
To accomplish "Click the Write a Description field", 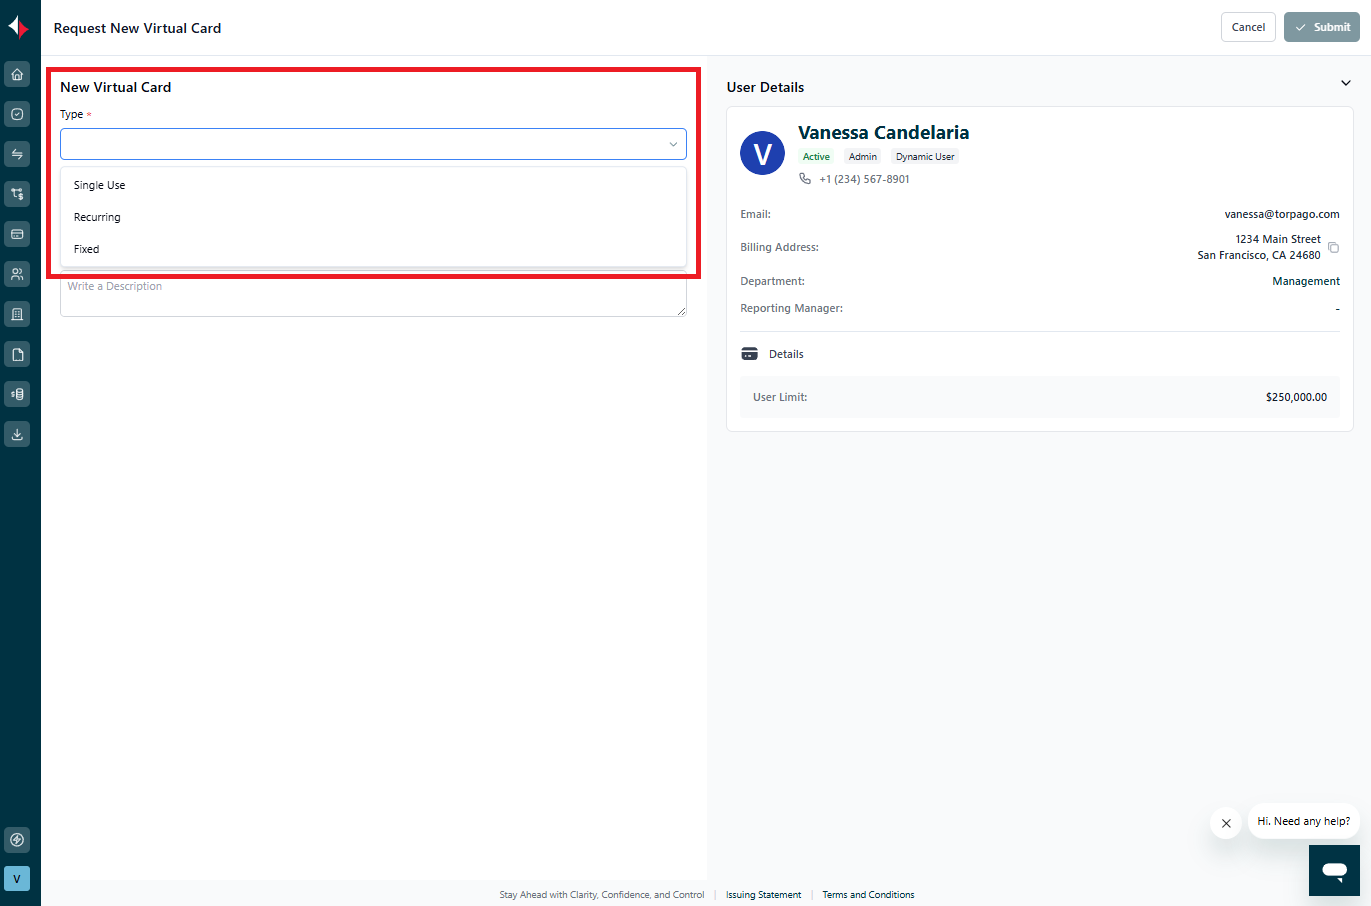I will (x=373, y=296).
